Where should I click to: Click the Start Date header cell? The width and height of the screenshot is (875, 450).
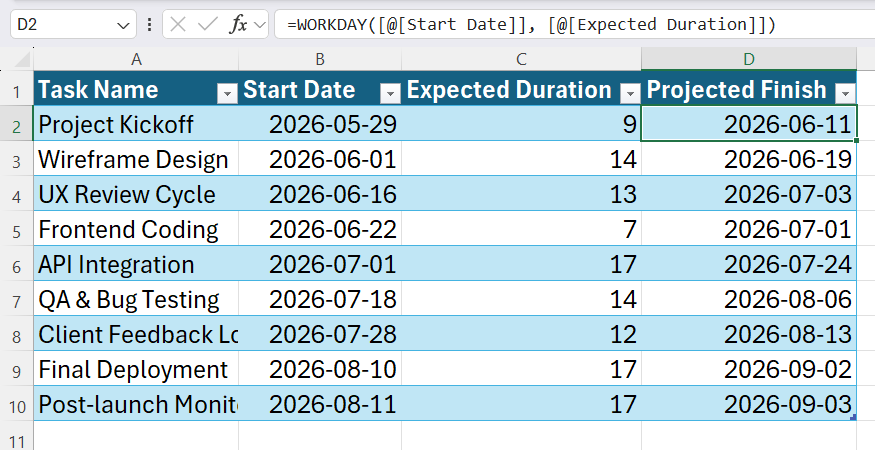(320, 88)
